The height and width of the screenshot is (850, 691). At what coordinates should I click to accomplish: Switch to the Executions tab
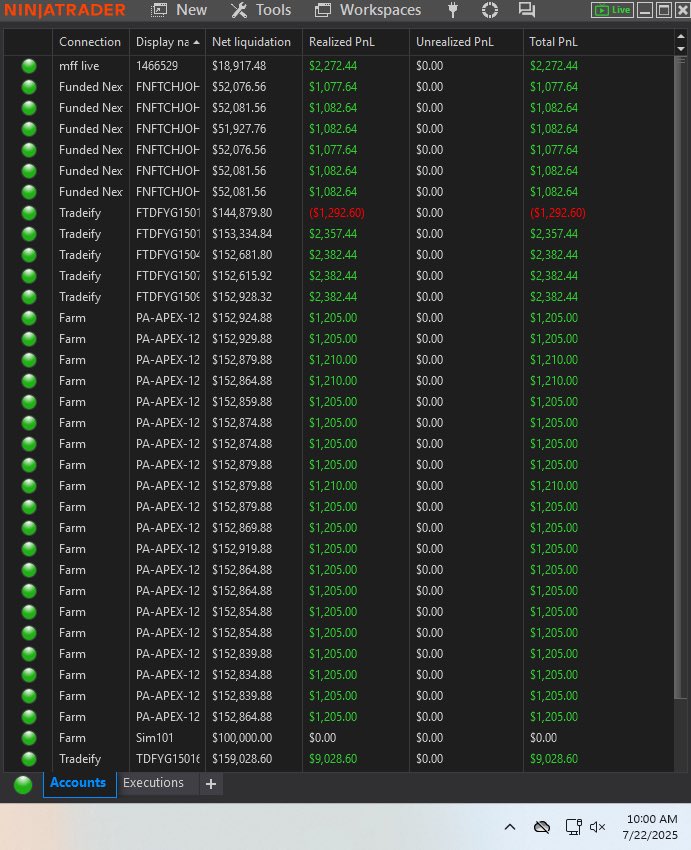tap(153, 783)
